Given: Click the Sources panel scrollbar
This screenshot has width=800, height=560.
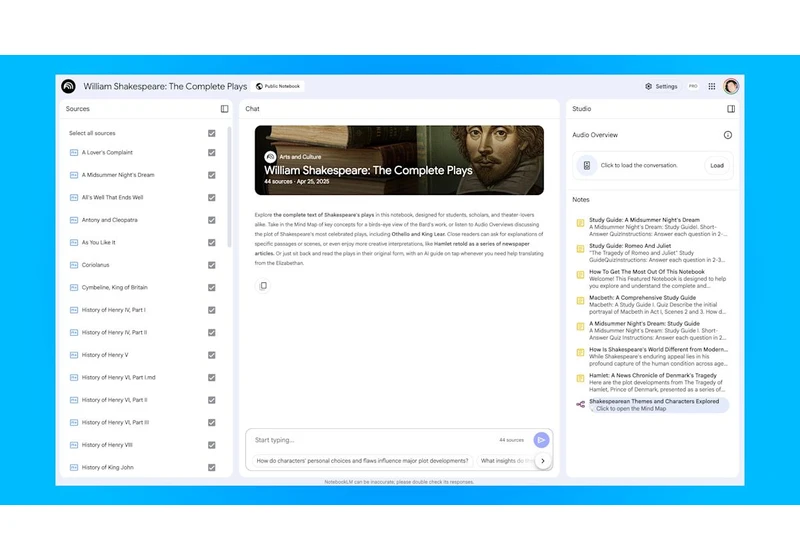Looking at the screenshot, I should [229, 187].
